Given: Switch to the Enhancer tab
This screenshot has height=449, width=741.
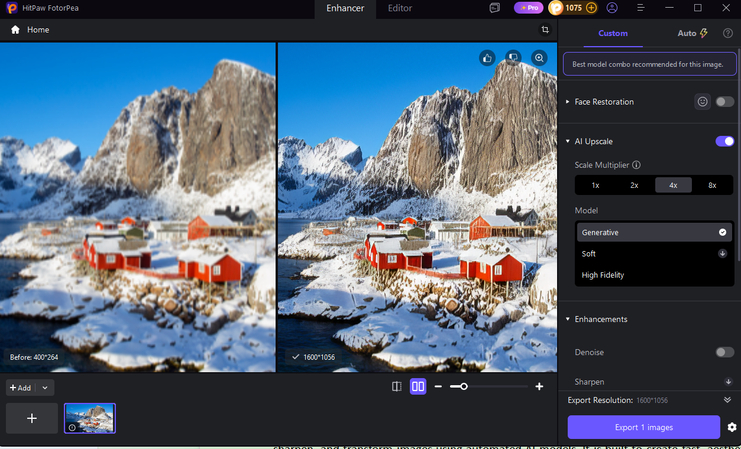Looking at the screenshot, I should (x=345, y=9).
